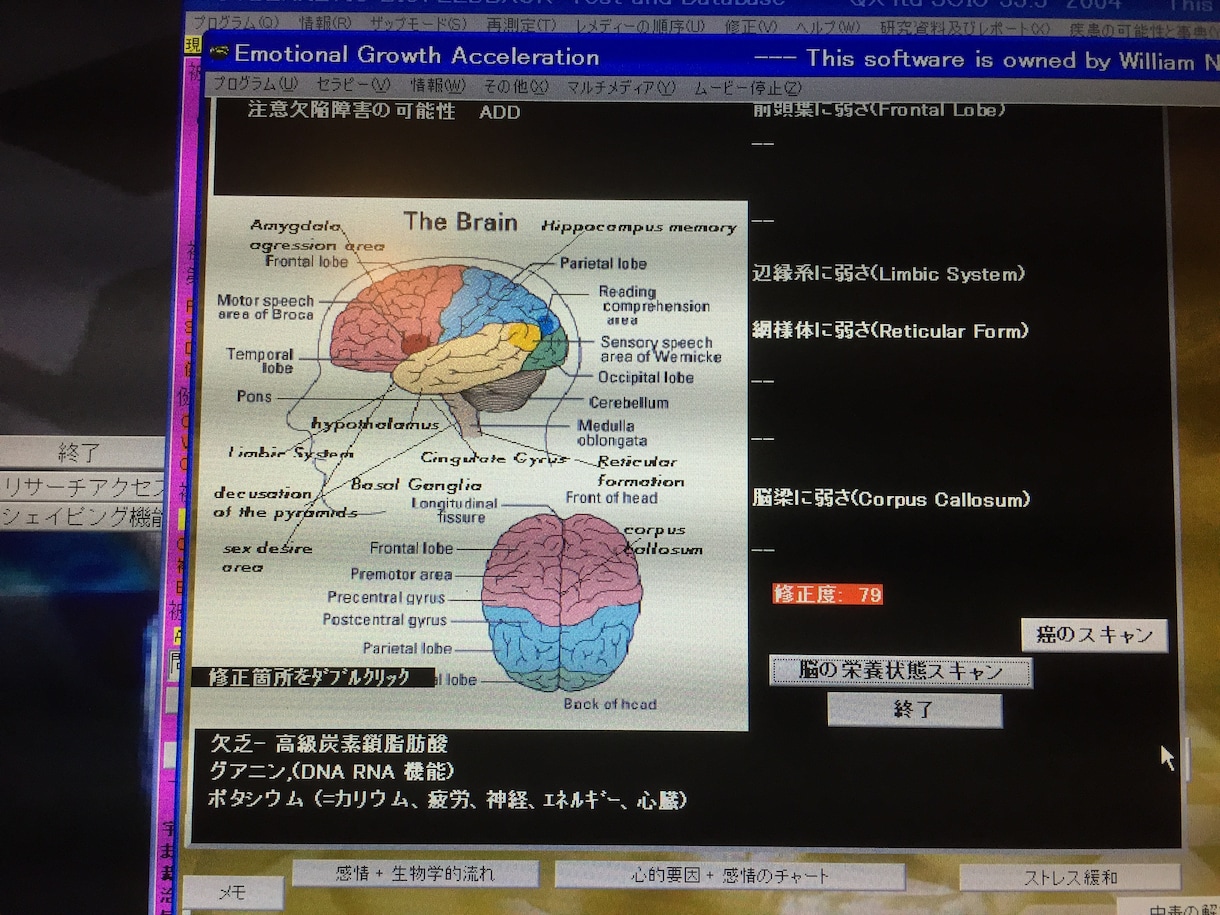This screenshot has height=915, width=1220.
Task: Open the マルチメディア(Y) menu
Action: [621, 88]
